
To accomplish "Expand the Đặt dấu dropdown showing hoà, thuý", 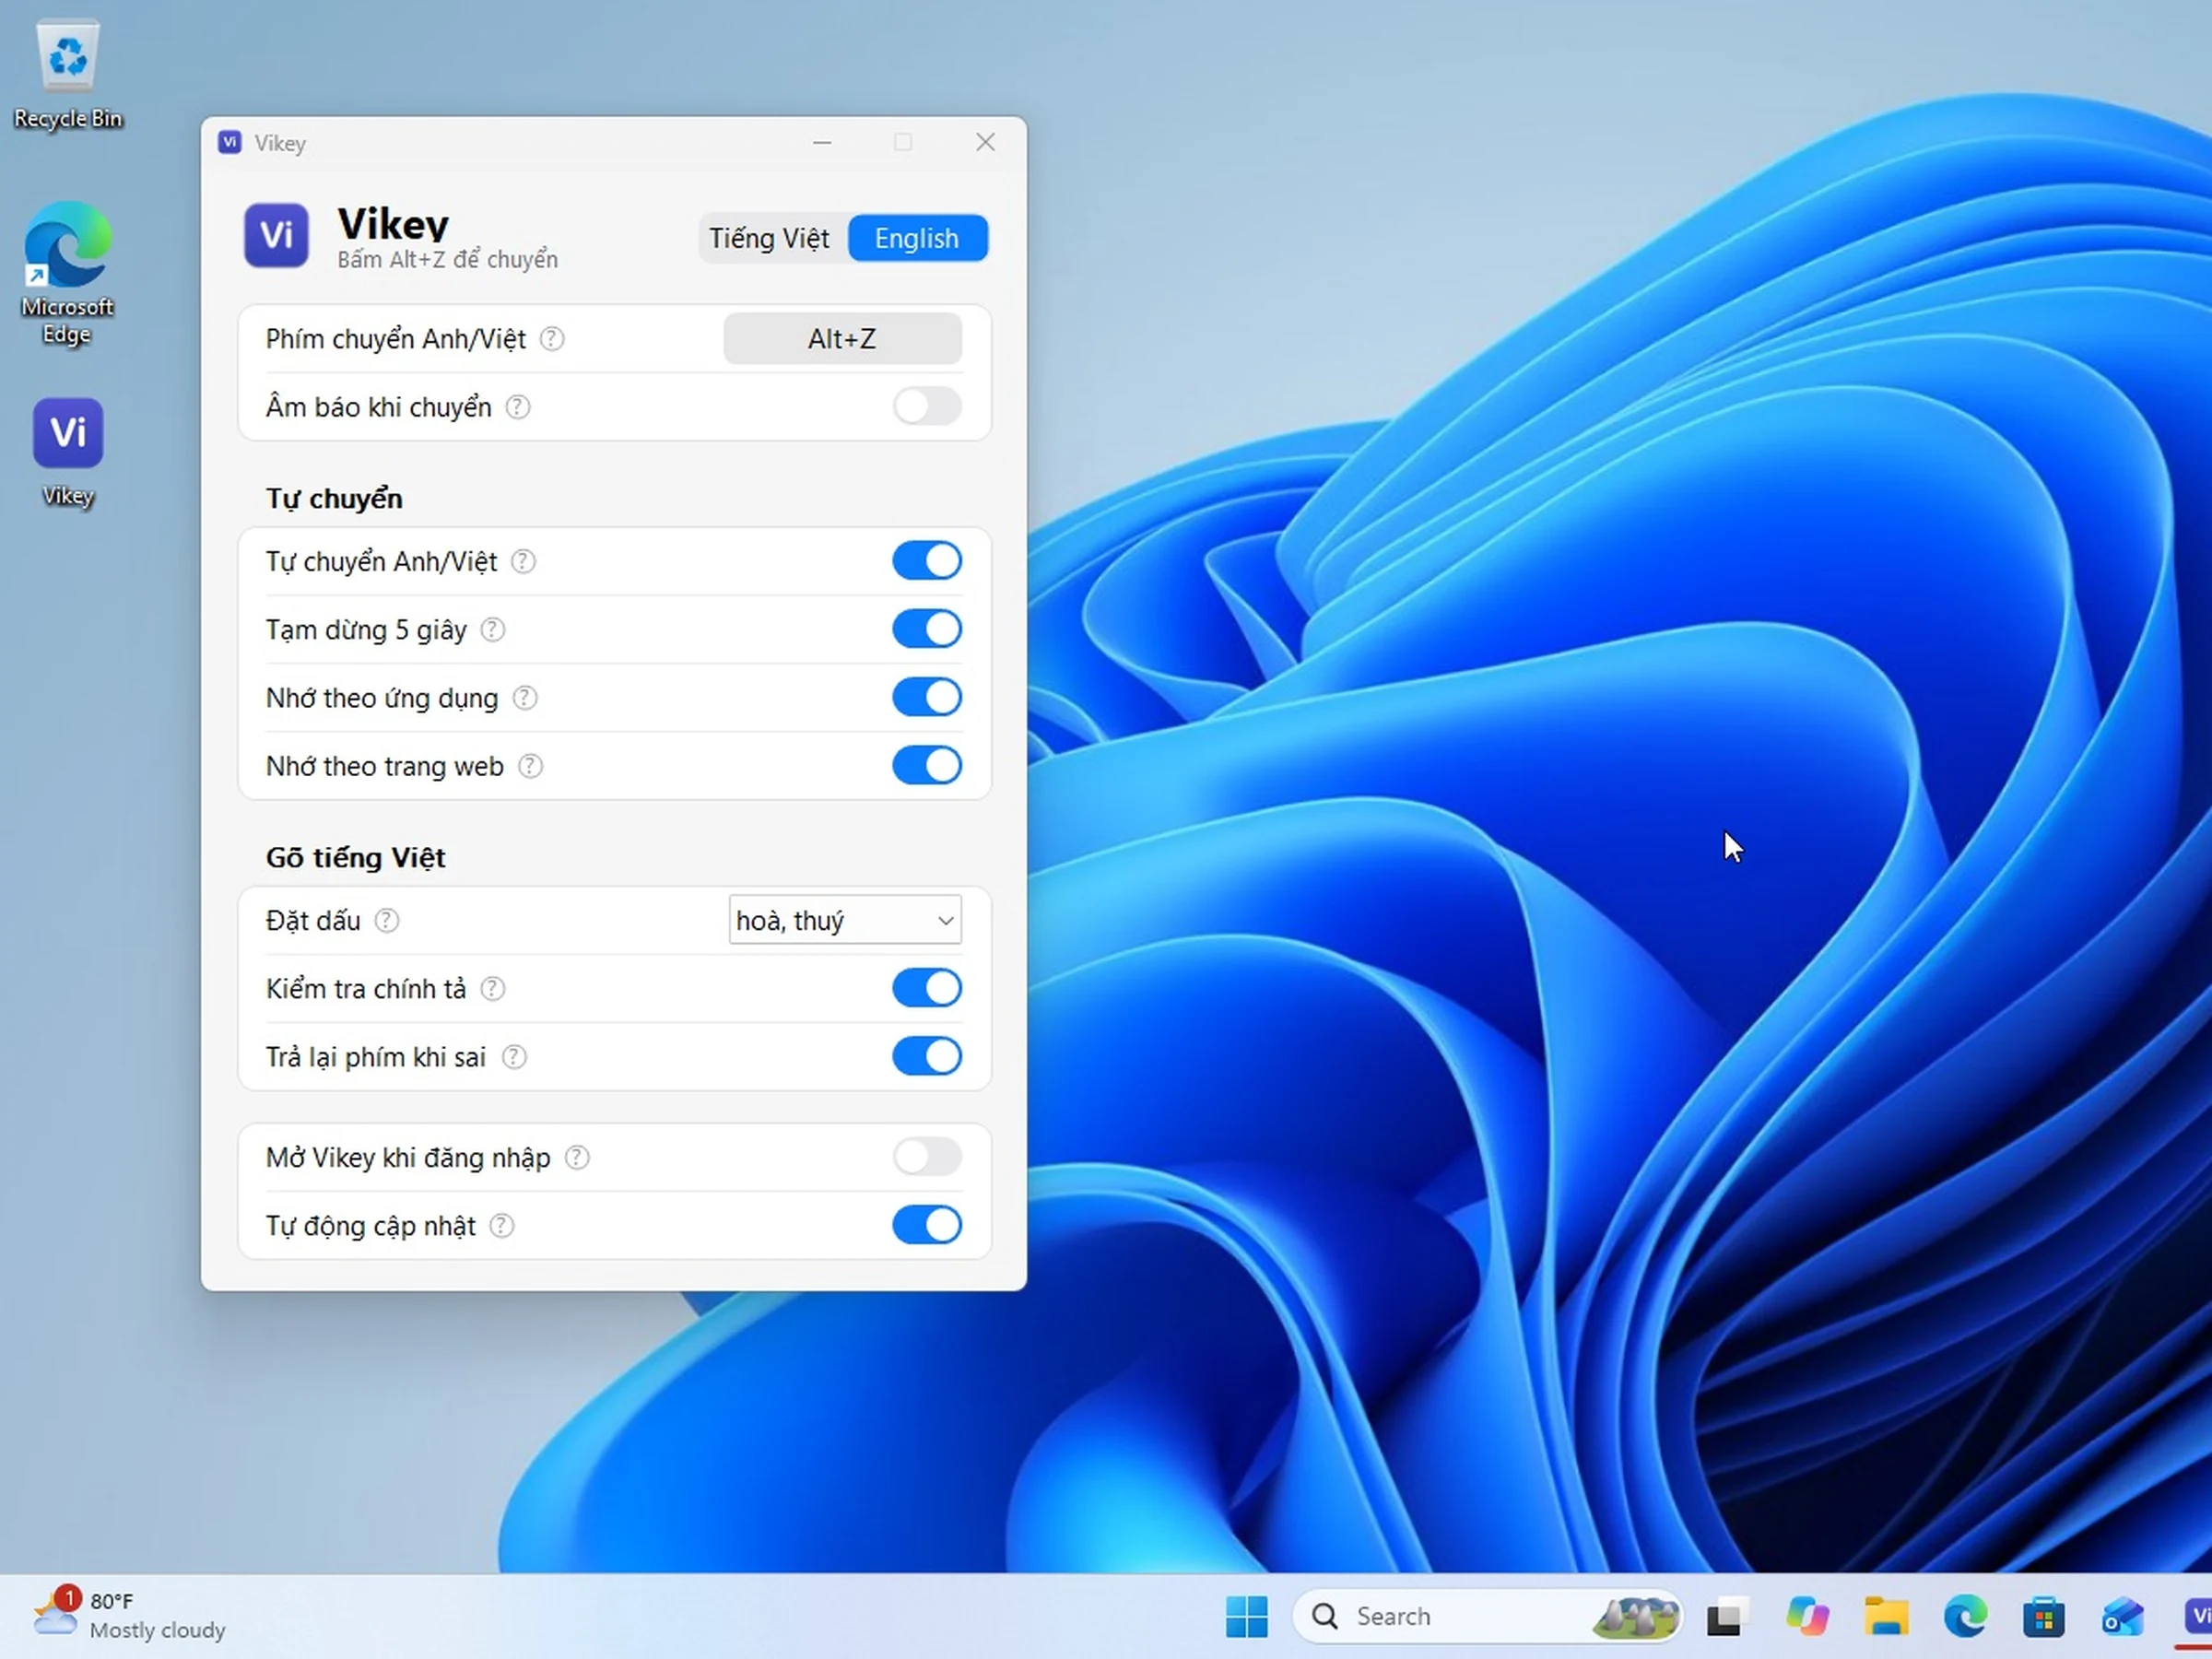I will tap(845, 920).
